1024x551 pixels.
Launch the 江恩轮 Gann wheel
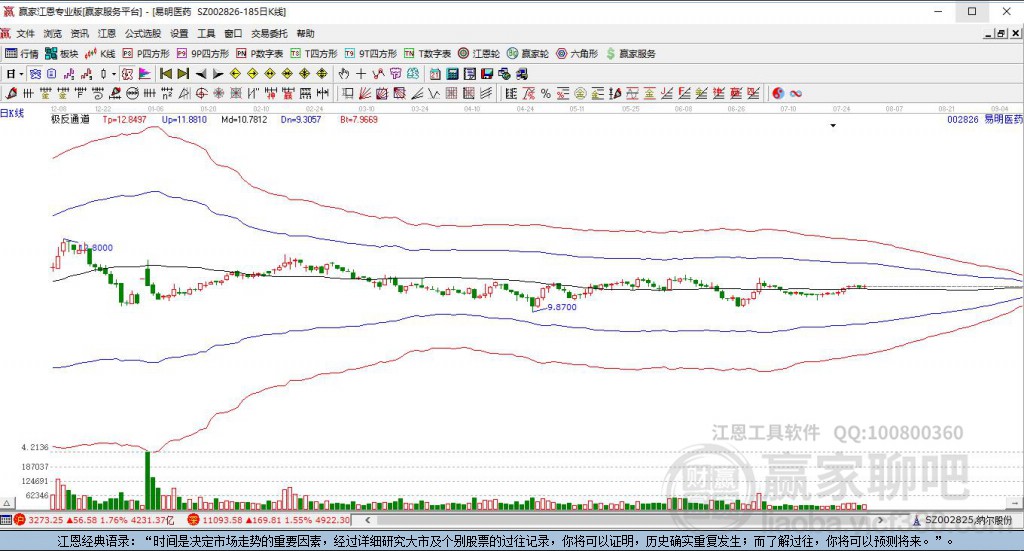point(479,54)
